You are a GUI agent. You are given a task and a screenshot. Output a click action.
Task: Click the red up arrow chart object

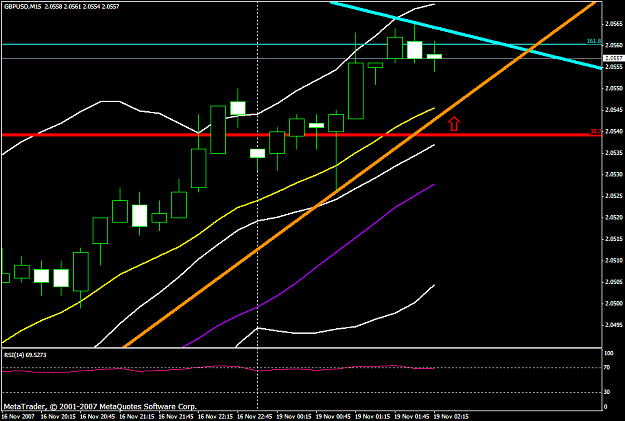[454, 124]
